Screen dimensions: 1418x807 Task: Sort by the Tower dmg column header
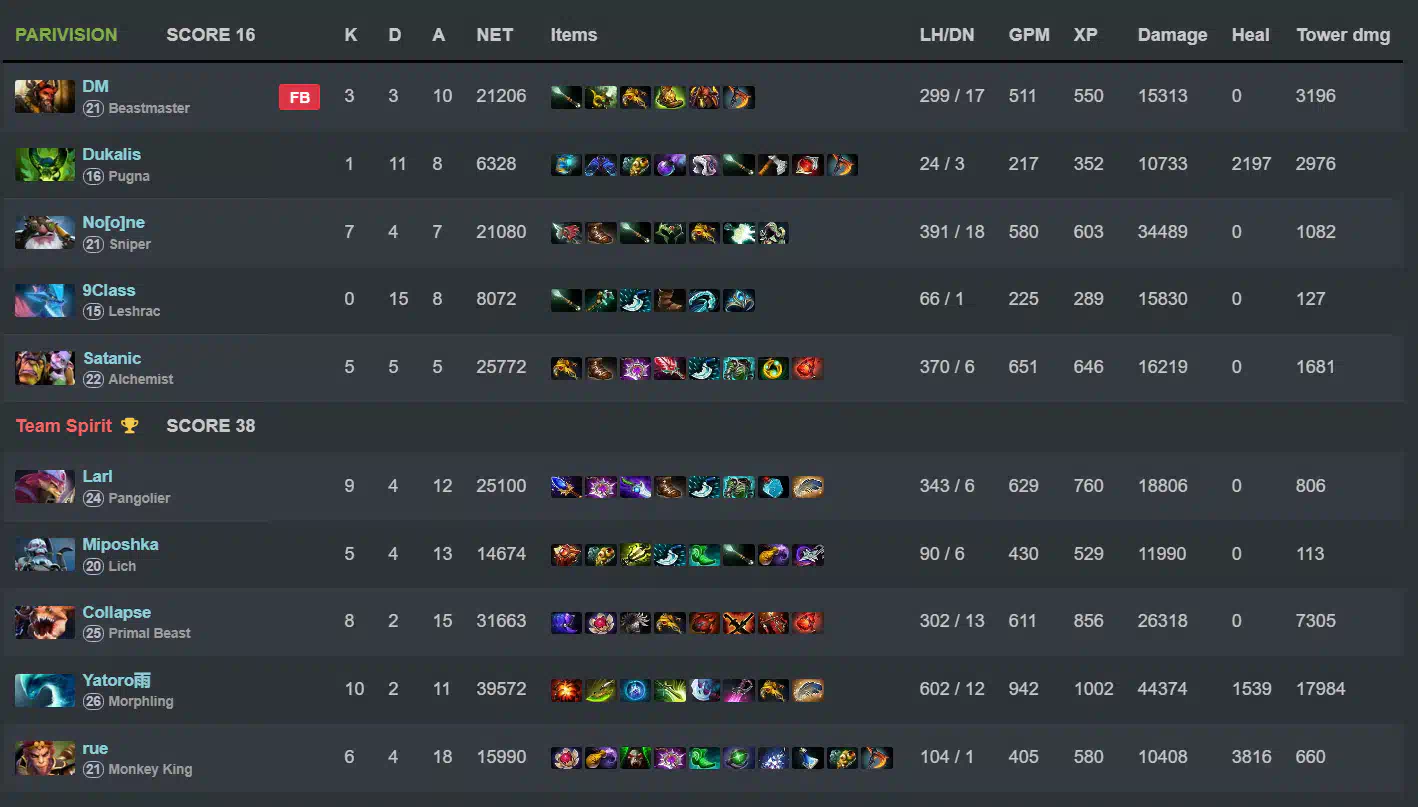point(1343,35)
